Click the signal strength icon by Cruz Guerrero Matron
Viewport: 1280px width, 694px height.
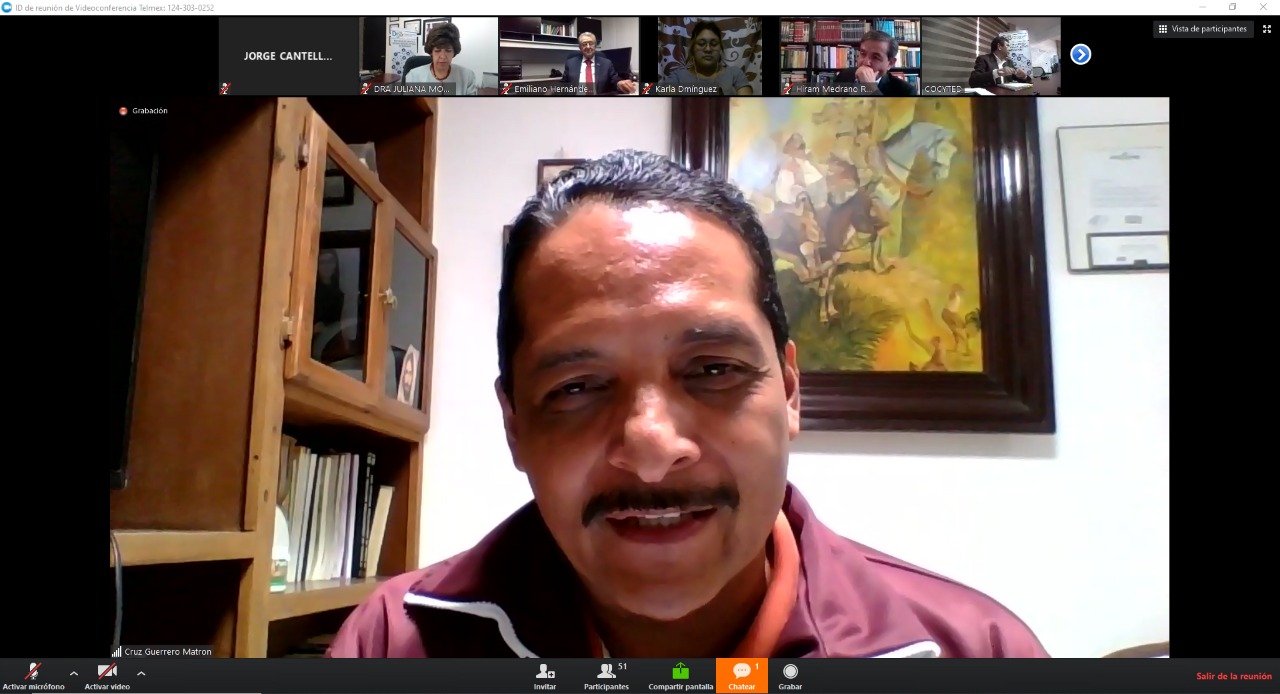(116, 652)
